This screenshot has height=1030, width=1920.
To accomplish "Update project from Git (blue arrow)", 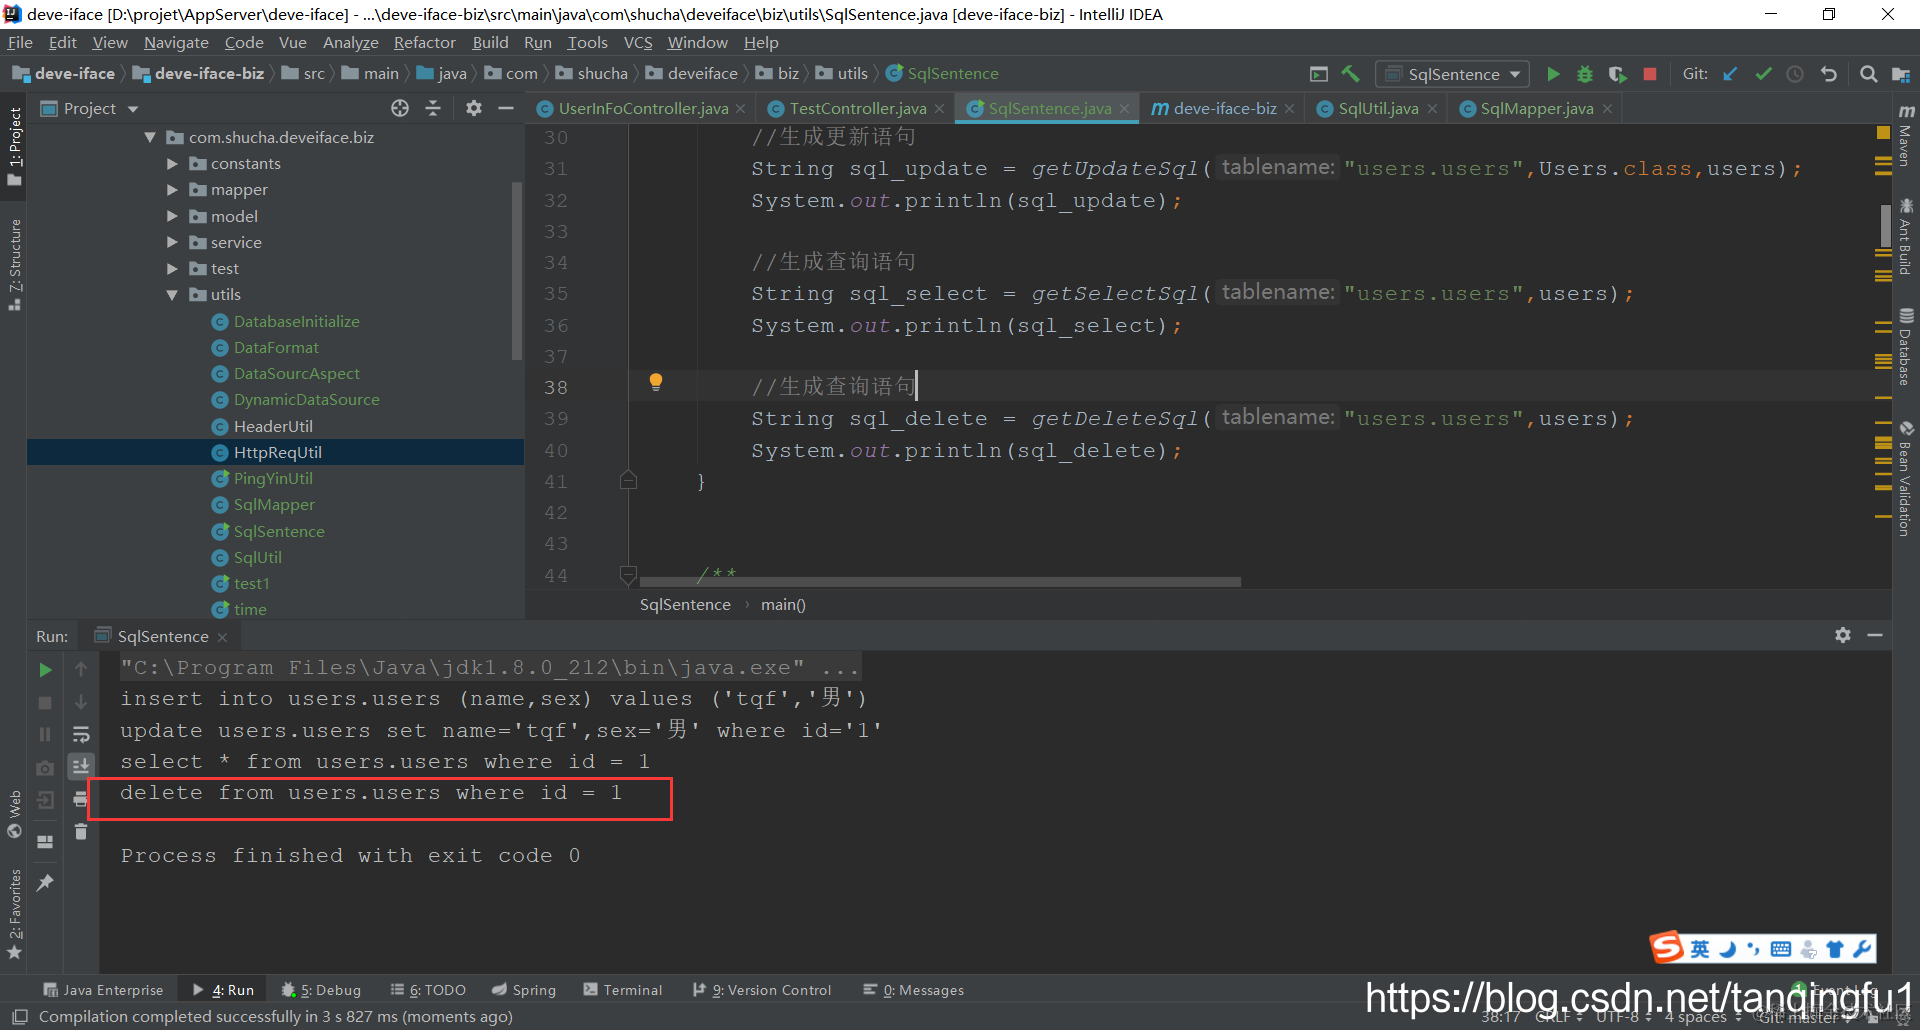I will (1731, 74).
